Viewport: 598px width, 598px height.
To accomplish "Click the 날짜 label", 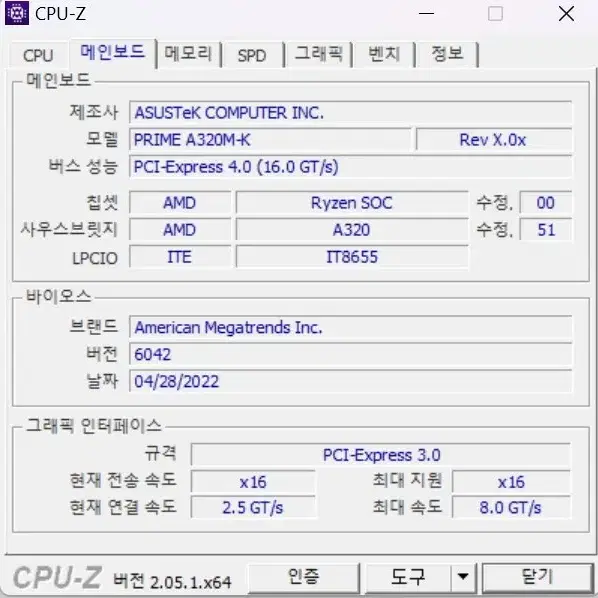I will coord(102,381).
